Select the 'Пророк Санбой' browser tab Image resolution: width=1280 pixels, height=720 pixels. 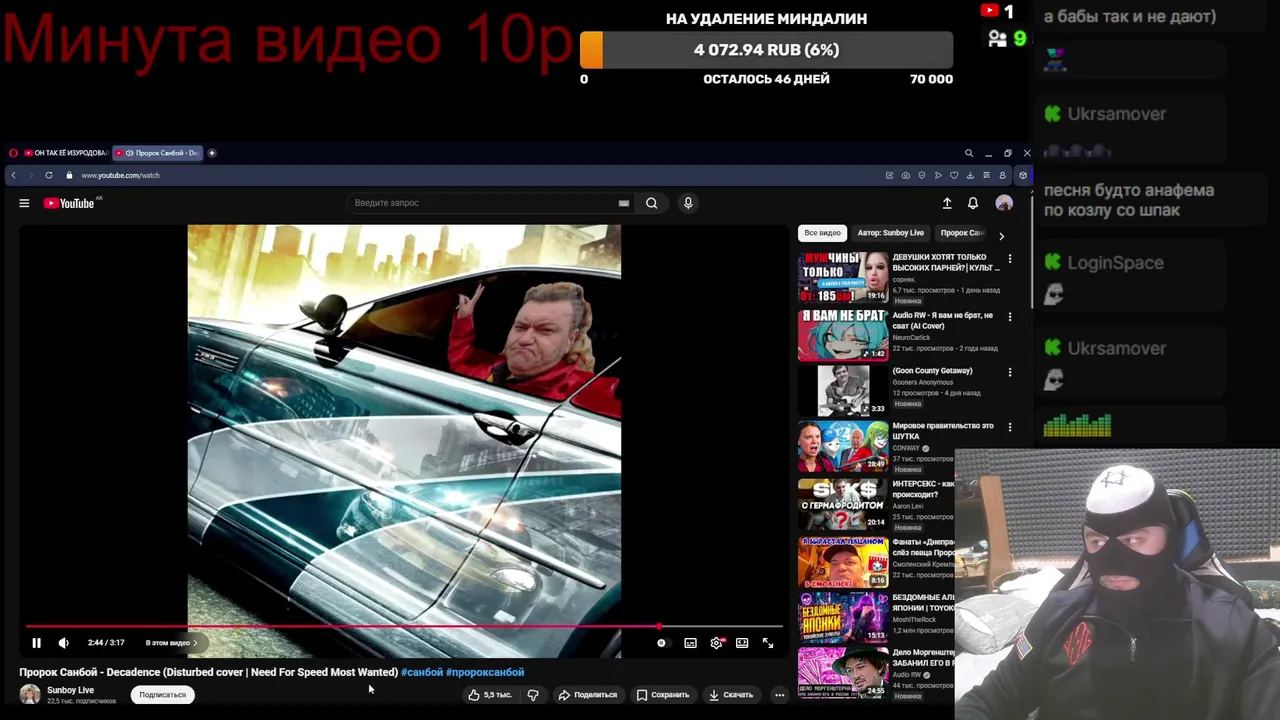tap(158, 153)
